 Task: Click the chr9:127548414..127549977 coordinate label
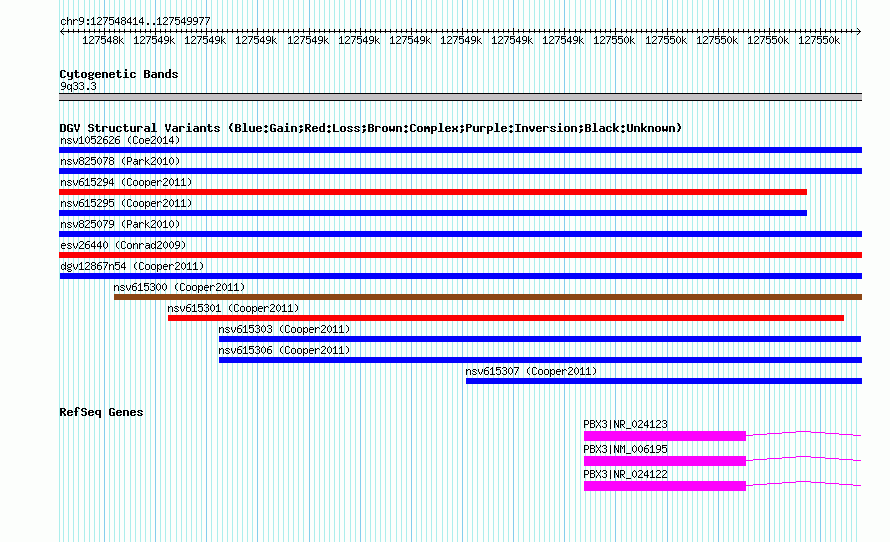[135, 22]
